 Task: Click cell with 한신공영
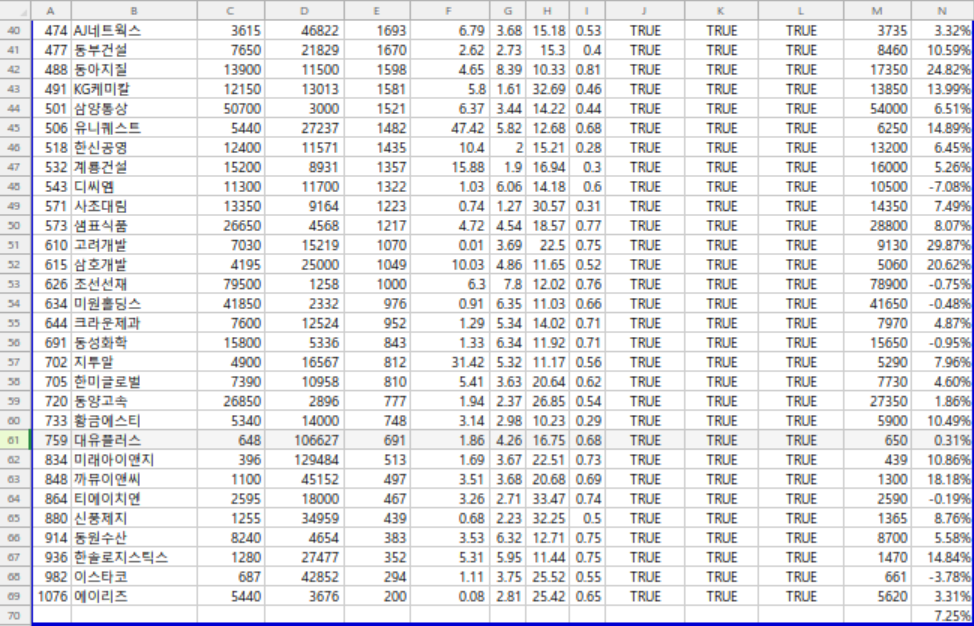[134, 148]
